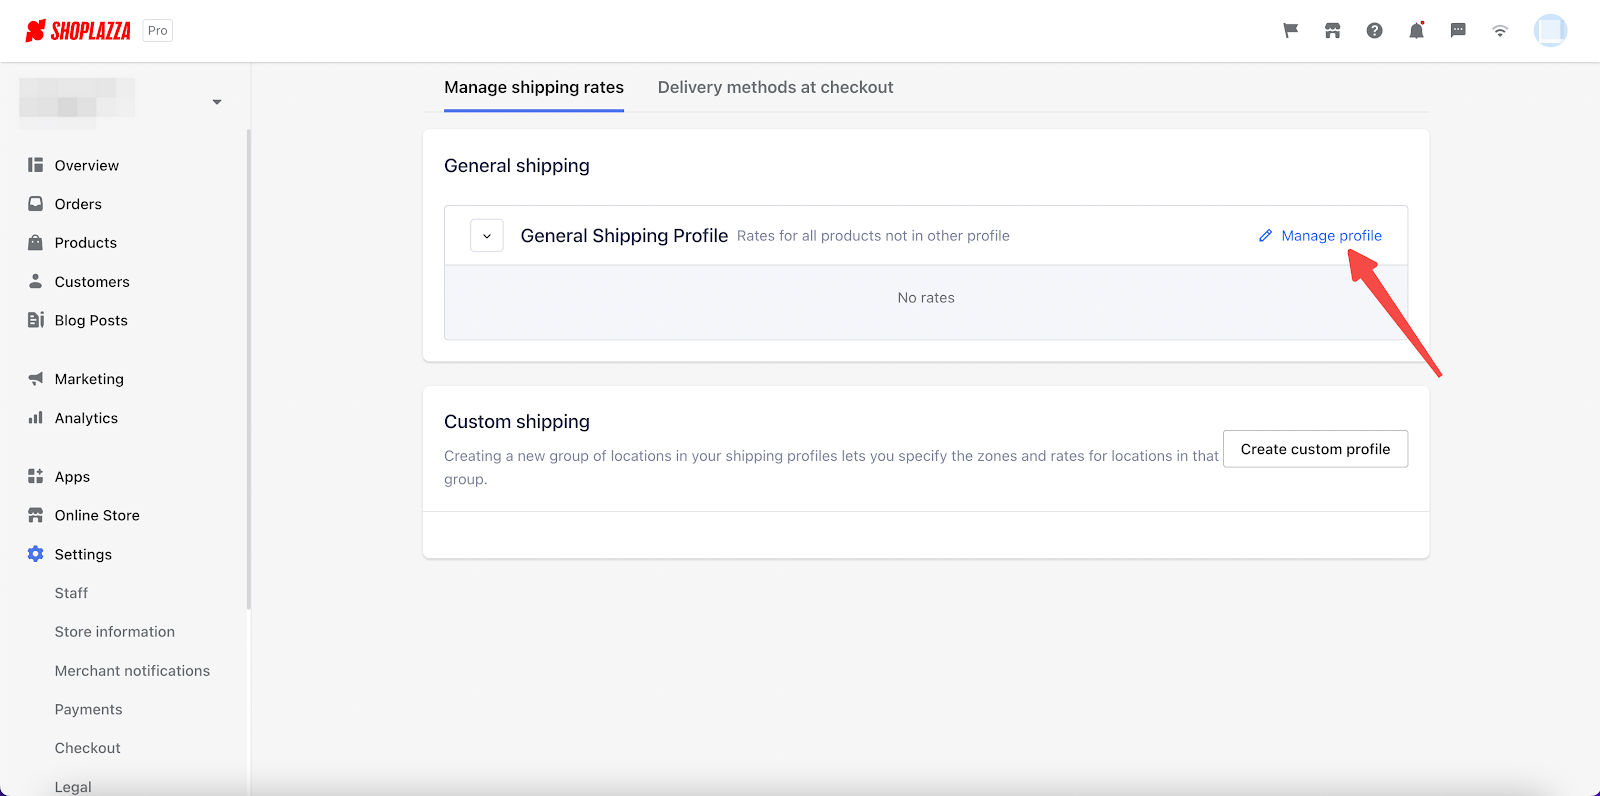Click the No rates text
The height and width of the screenshot is (796, 1600).
(x=926, y=298)
